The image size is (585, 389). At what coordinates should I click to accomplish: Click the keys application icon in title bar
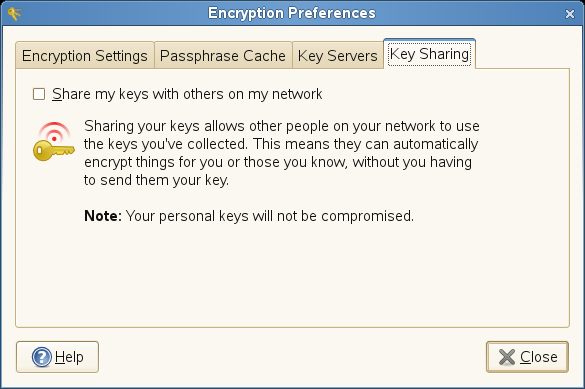14,14
